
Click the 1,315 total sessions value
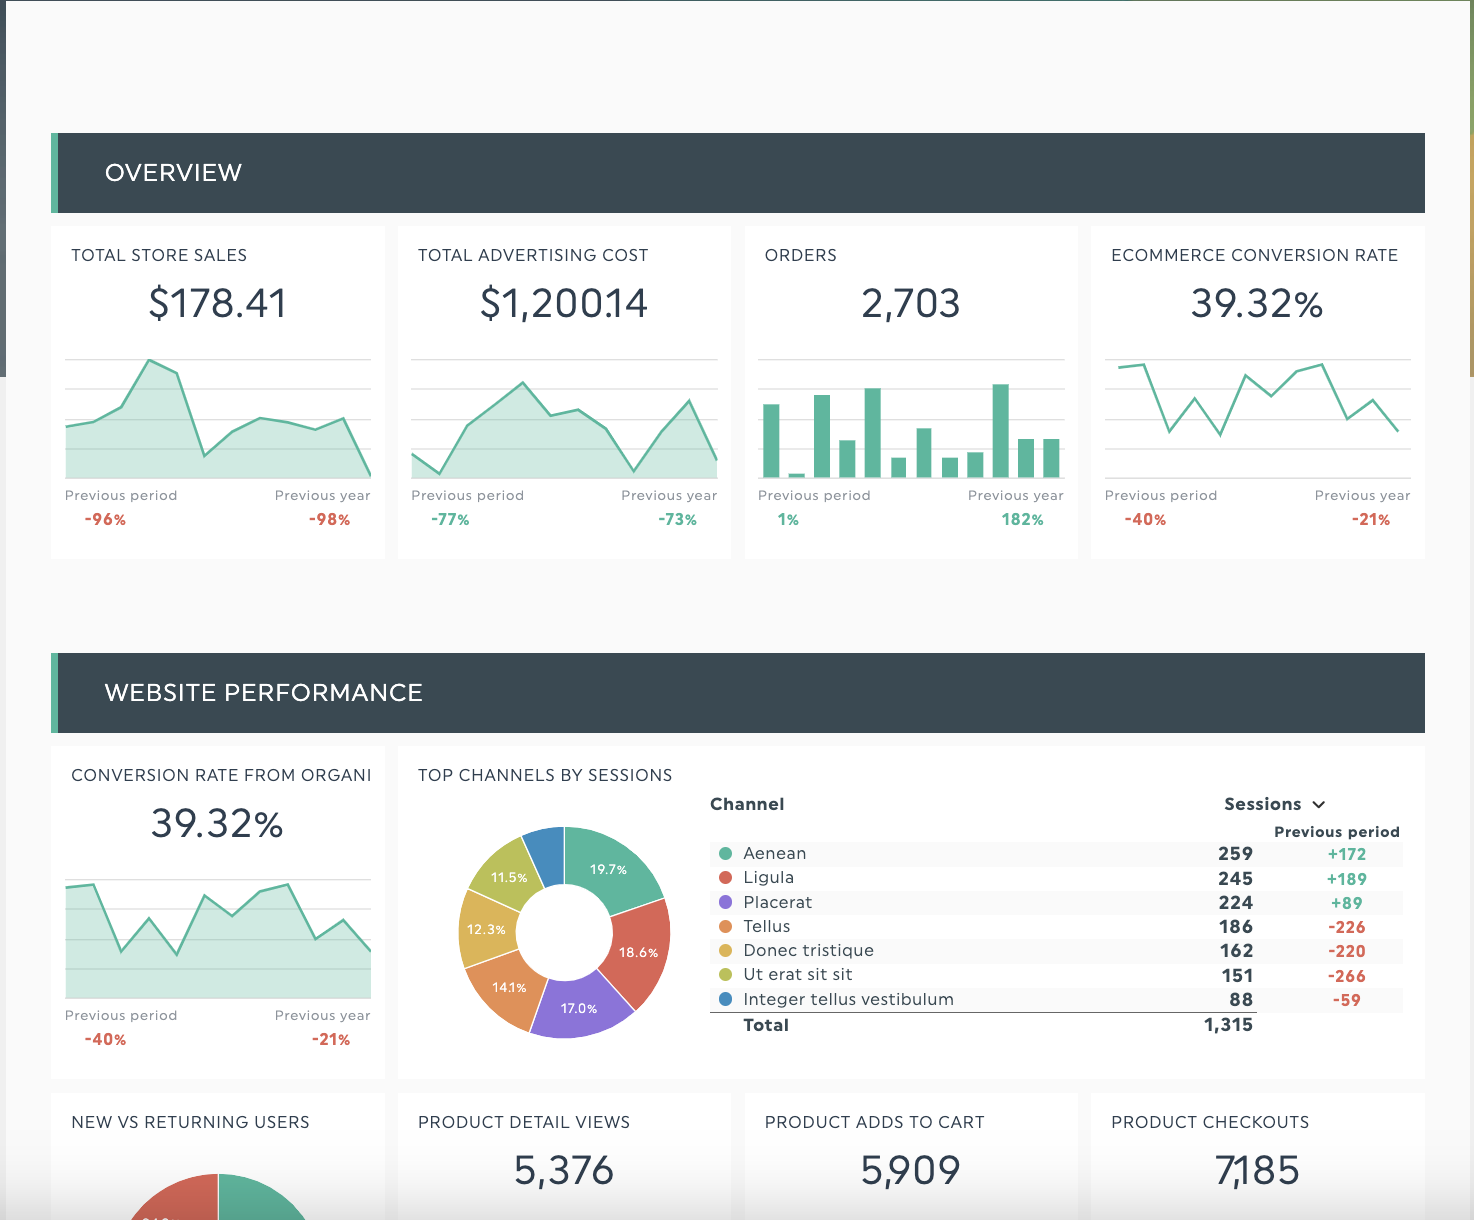pyautogui.click(x=1229, y=1024)
